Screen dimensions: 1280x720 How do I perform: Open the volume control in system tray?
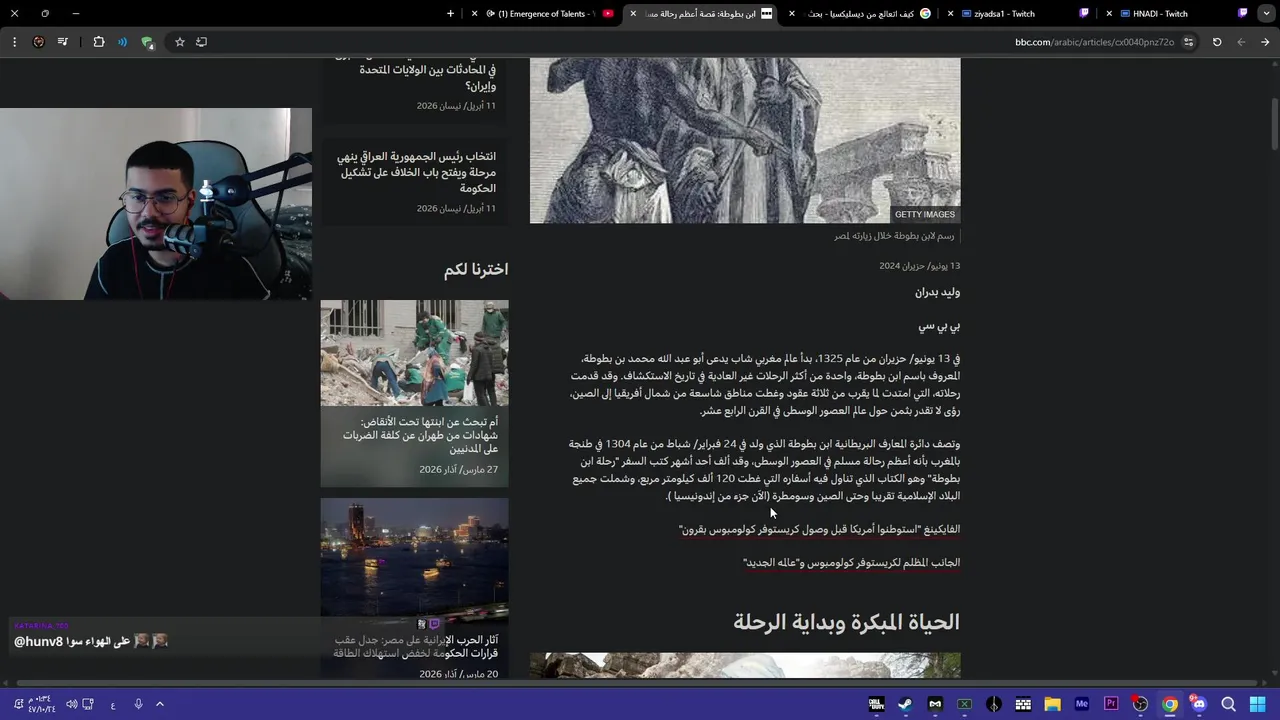(x=72, y=704)
